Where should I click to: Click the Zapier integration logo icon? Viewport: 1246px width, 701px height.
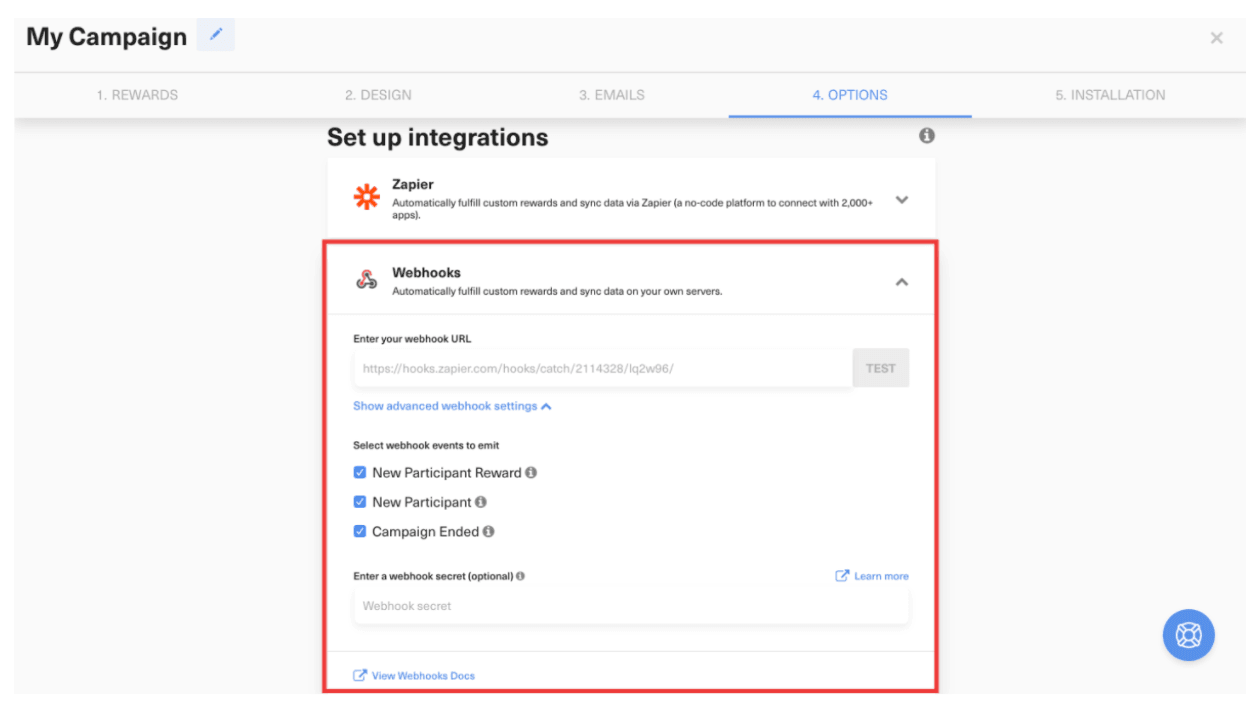pos(366,197)
